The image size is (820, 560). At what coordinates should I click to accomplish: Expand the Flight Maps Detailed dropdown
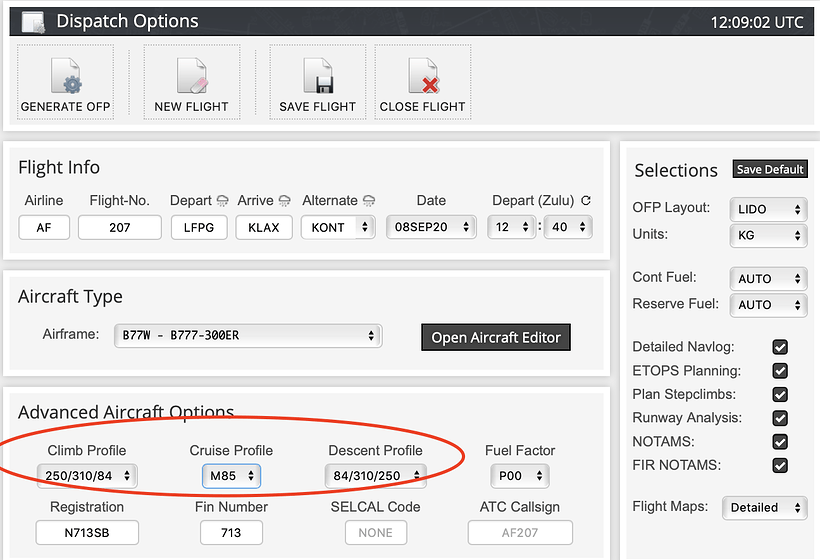pyautogui.click(x=764, y=507)
